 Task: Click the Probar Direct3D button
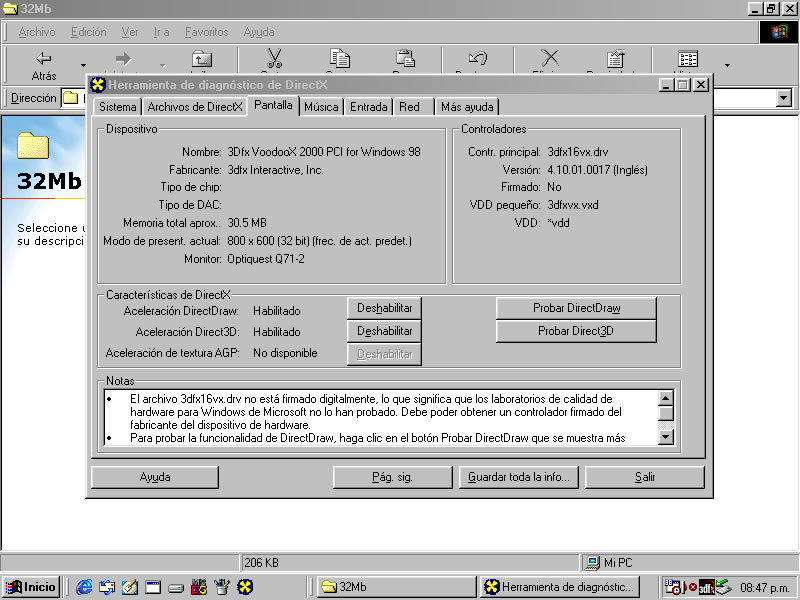tap(576, 331)
